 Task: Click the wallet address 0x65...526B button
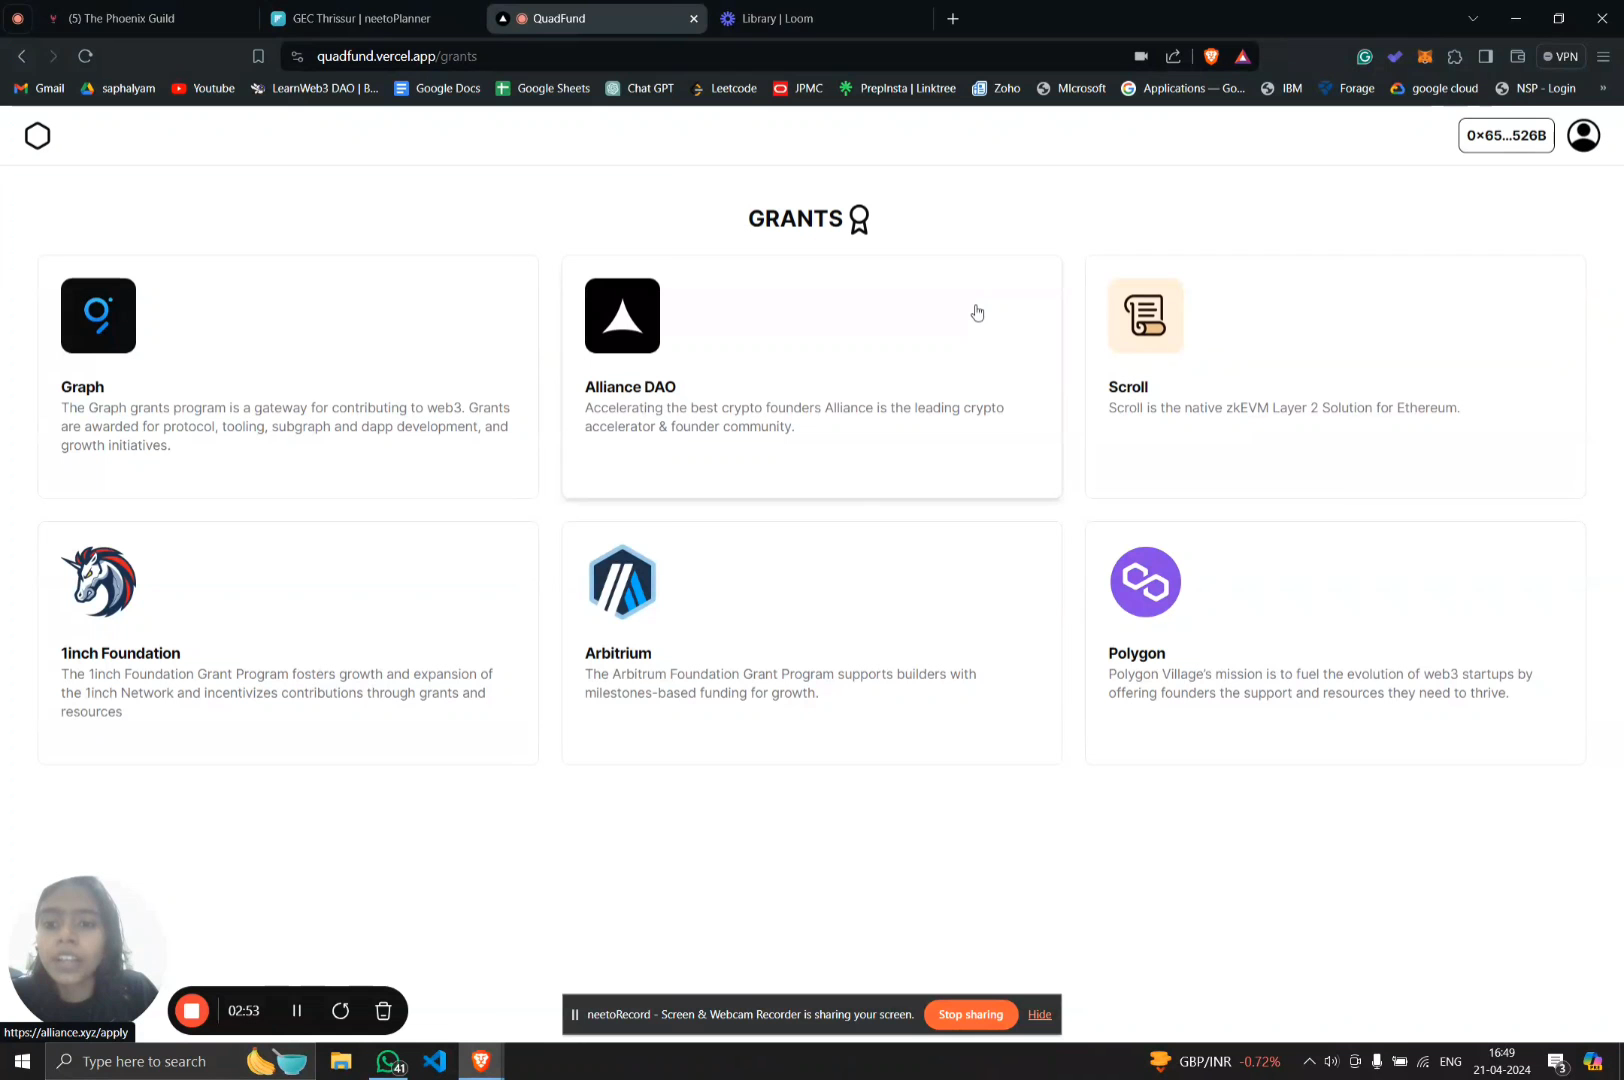pyautogui.click(x=1506, y=135)
